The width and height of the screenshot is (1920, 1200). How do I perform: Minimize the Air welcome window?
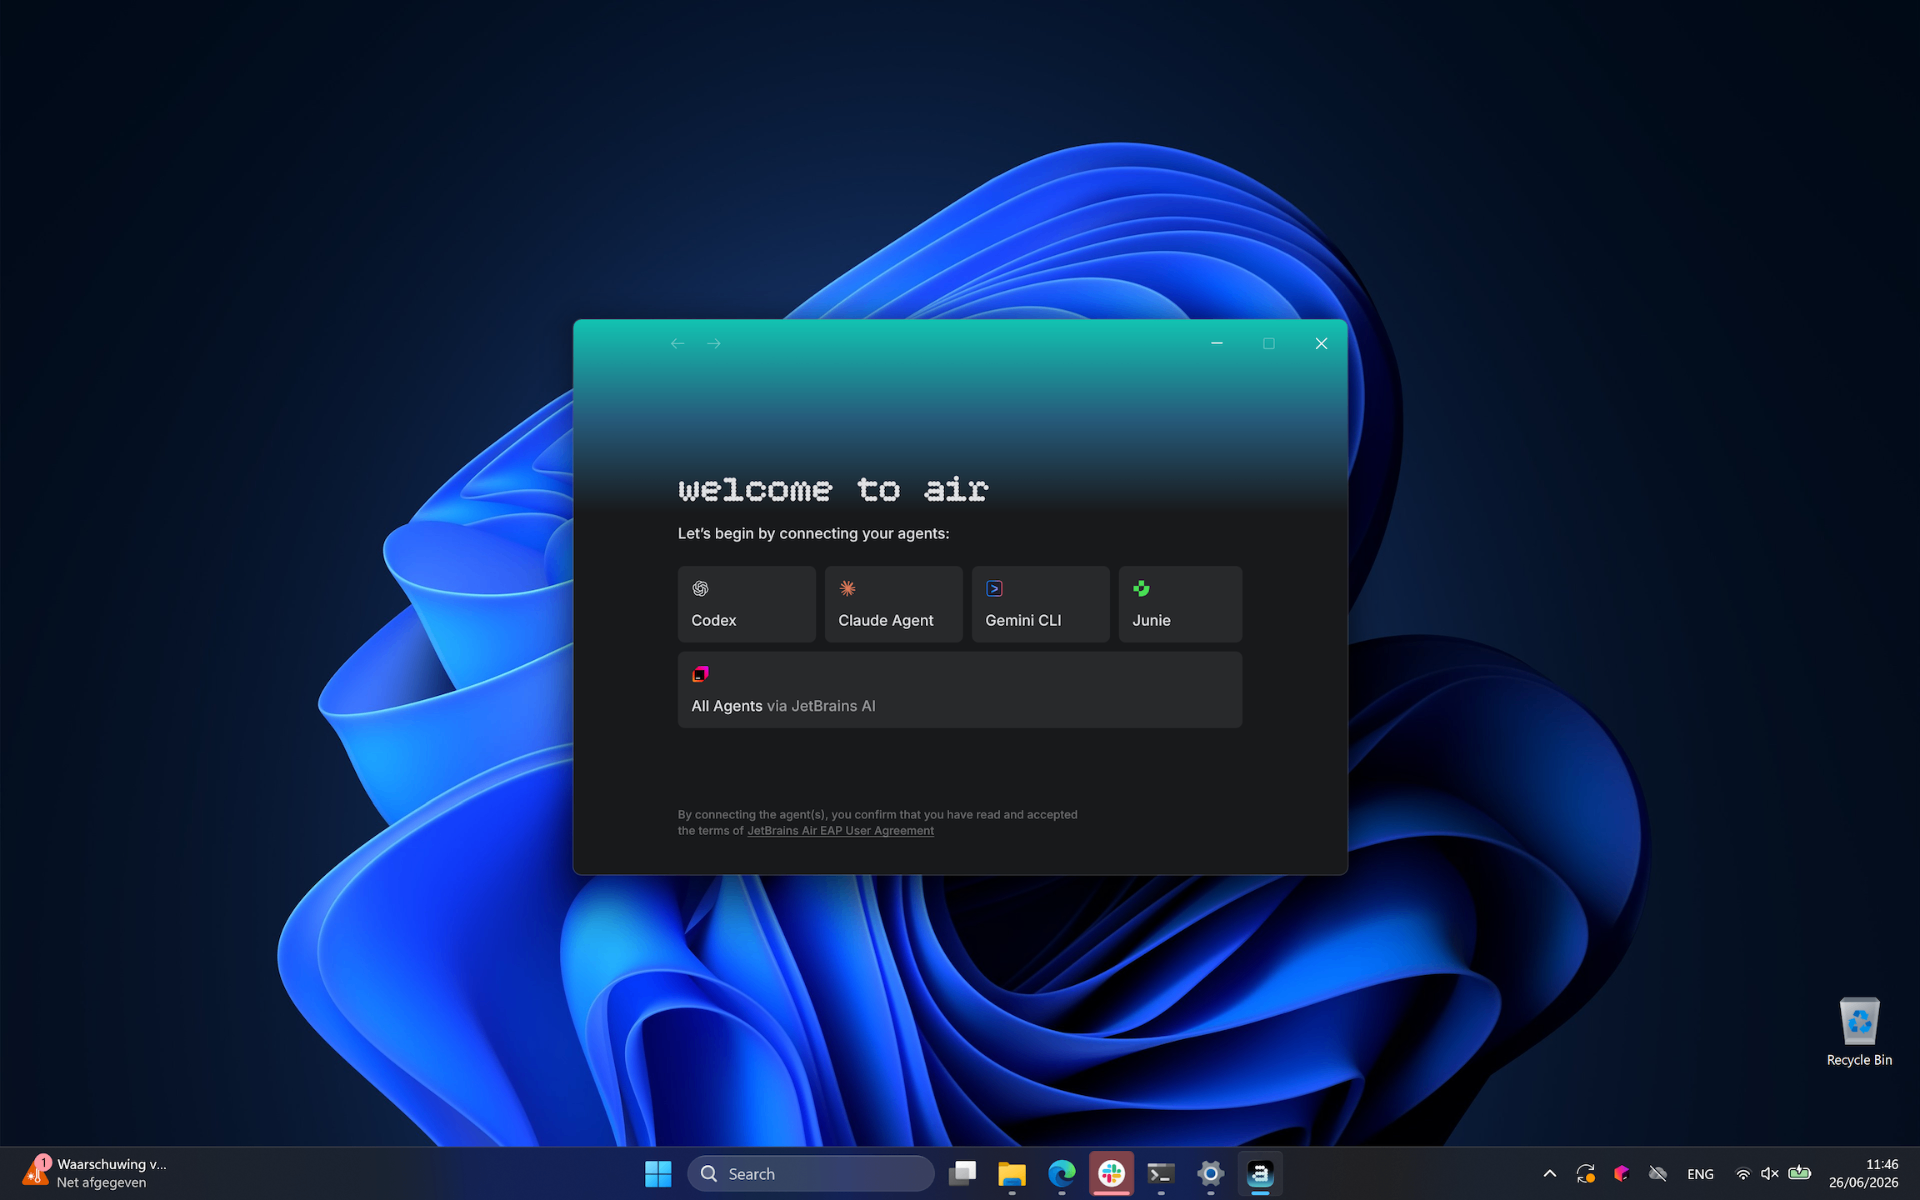1217,343
